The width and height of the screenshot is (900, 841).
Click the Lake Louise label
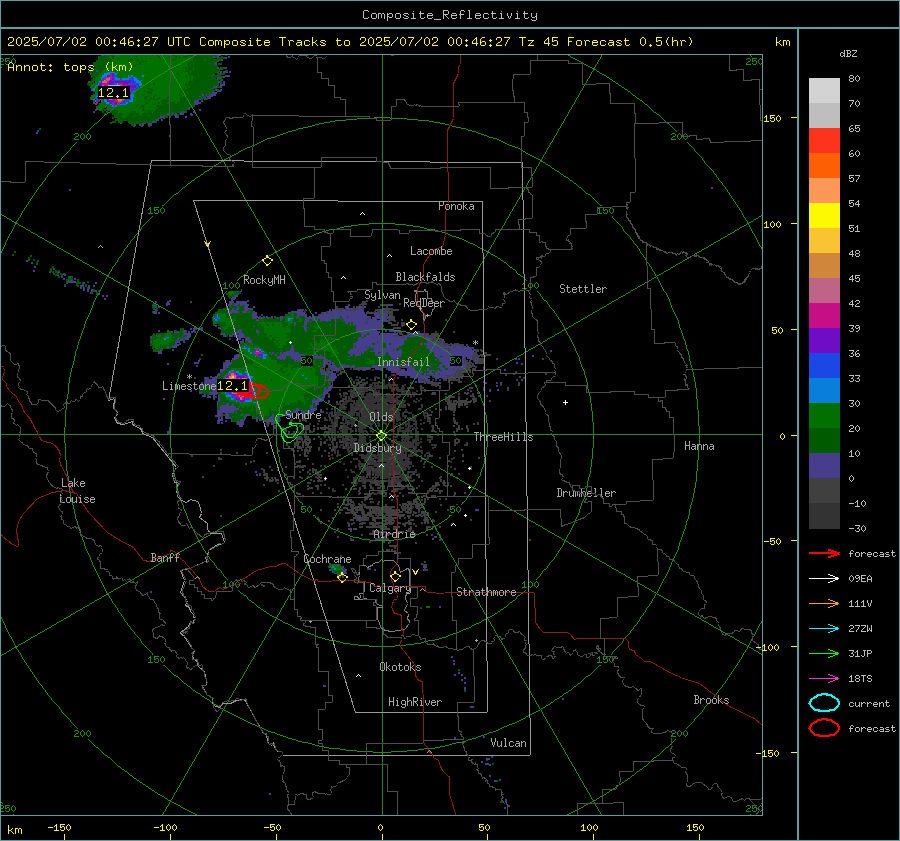pos(77,491)
